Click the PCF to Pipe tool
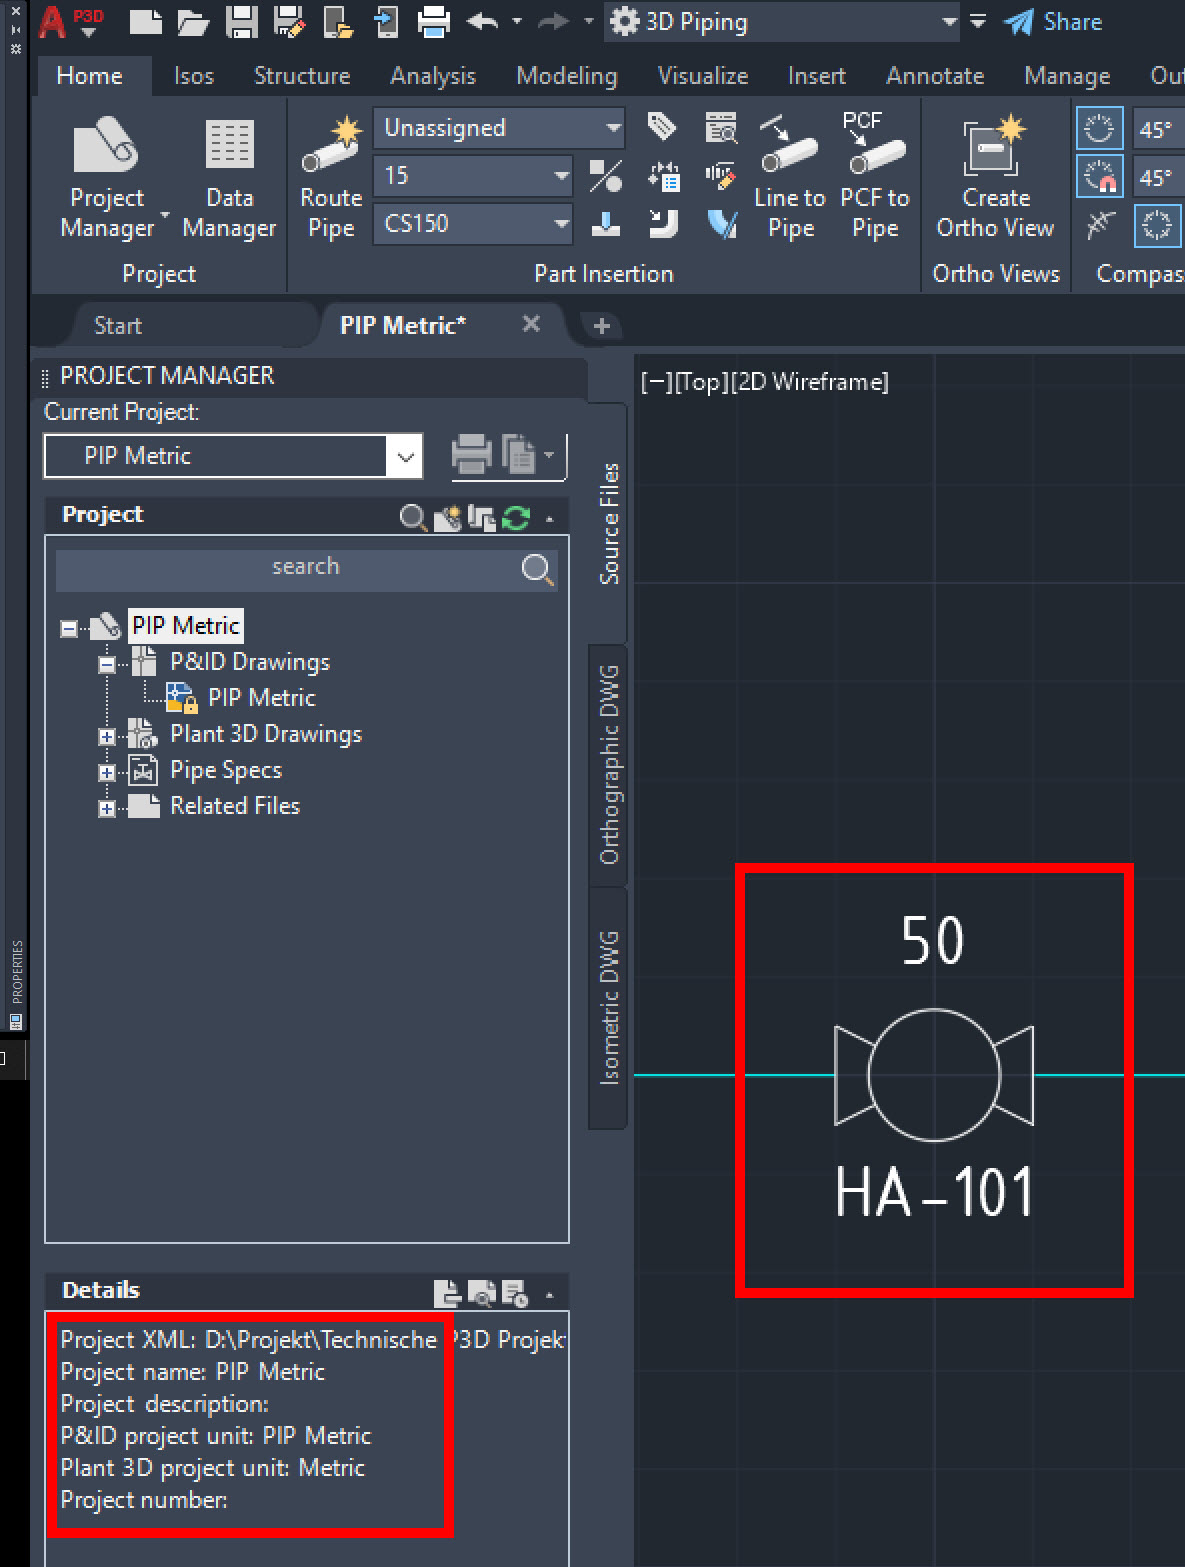 coord(874,178)
